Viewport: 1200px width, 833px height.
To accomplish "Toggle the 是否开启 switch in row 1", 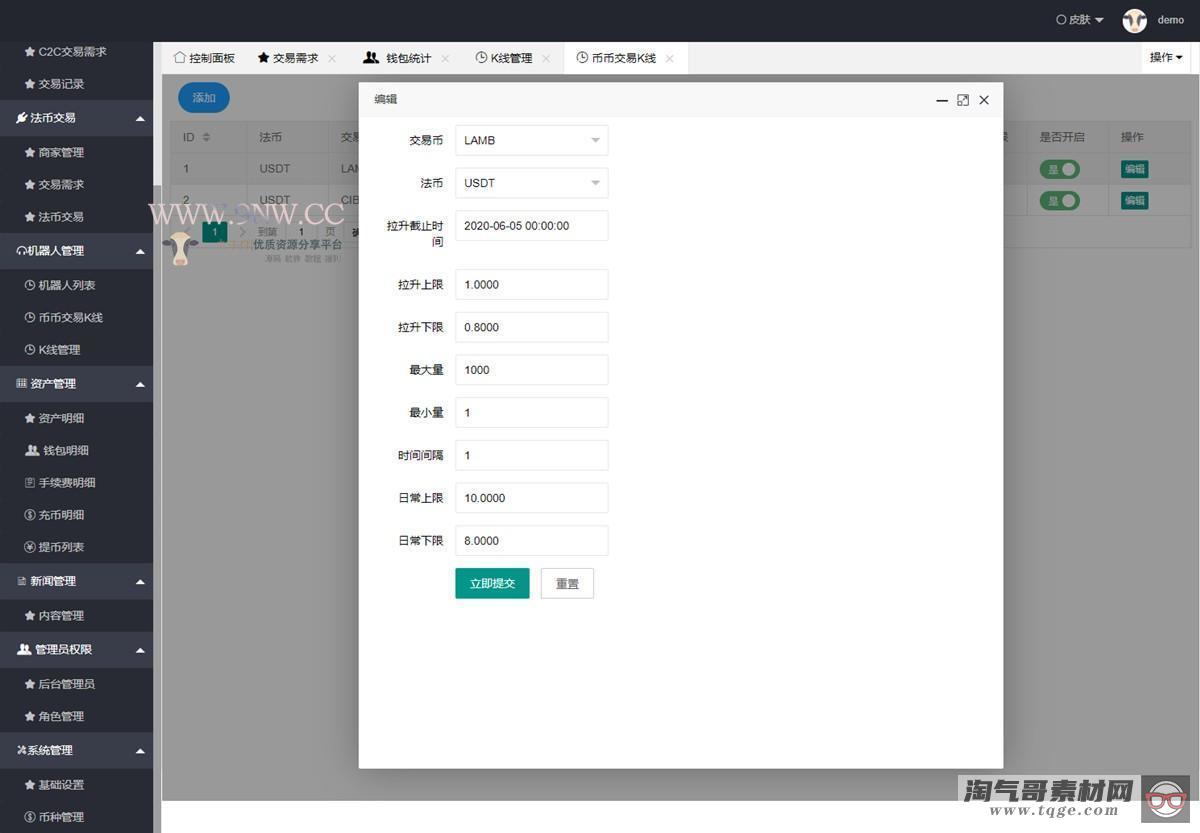I will coord(1059,169).
